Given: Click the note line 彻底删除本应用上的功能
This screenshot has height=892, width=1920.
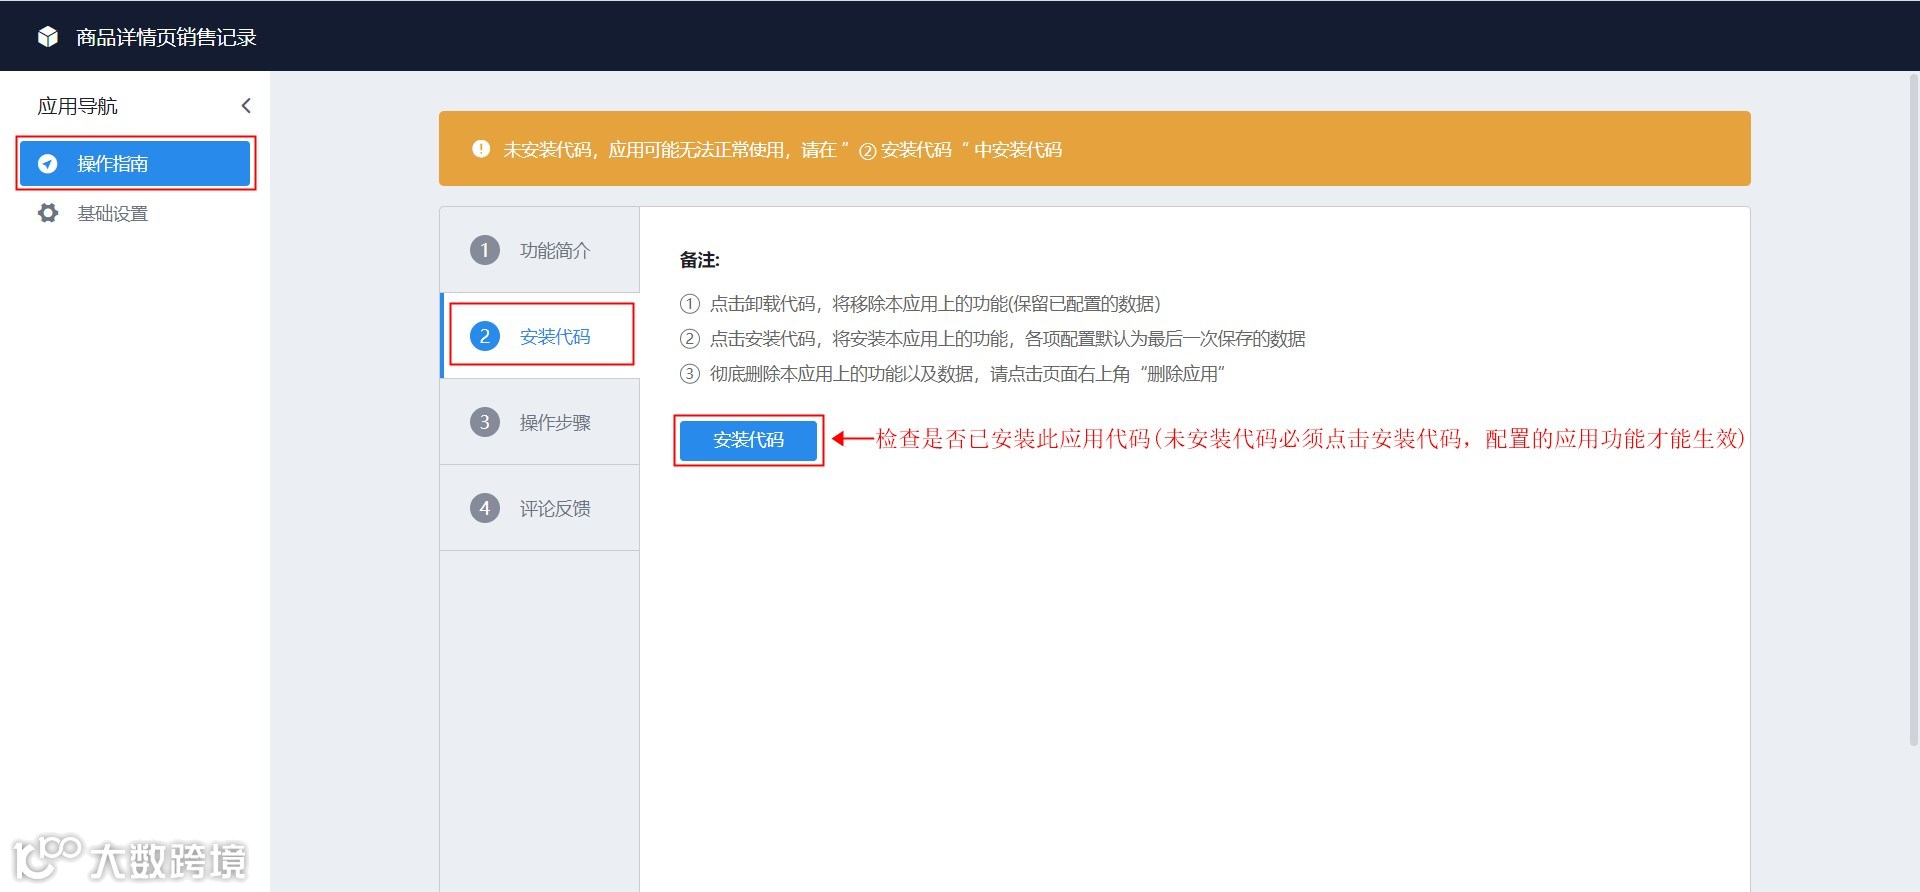Looking at the screenshot, I should [952, 374].
